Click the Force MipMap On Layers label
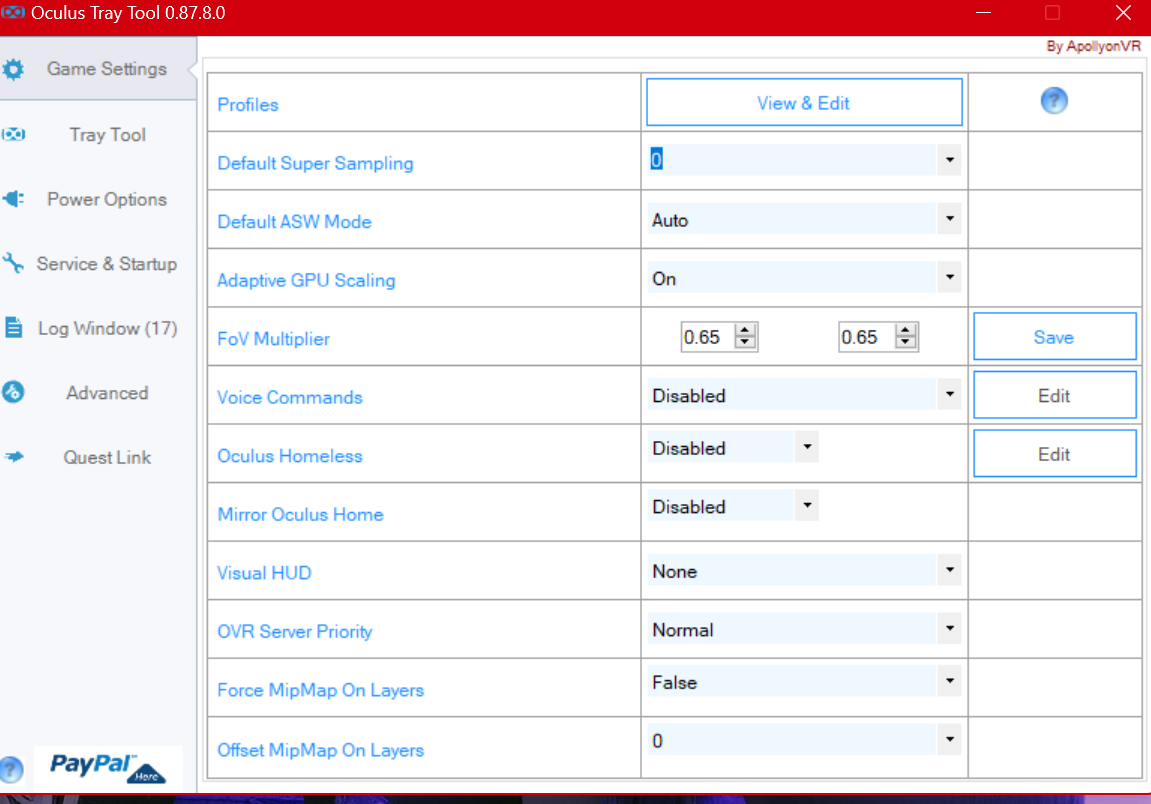Viewport: 1151px width, 804px height. 321,691
